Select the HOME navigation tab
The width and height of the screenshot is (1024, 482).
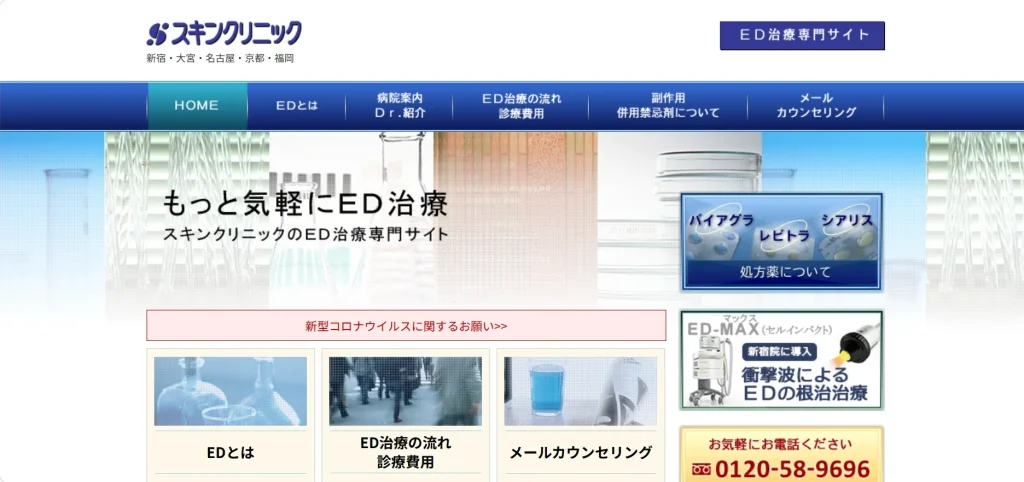(x=197, y=106)
